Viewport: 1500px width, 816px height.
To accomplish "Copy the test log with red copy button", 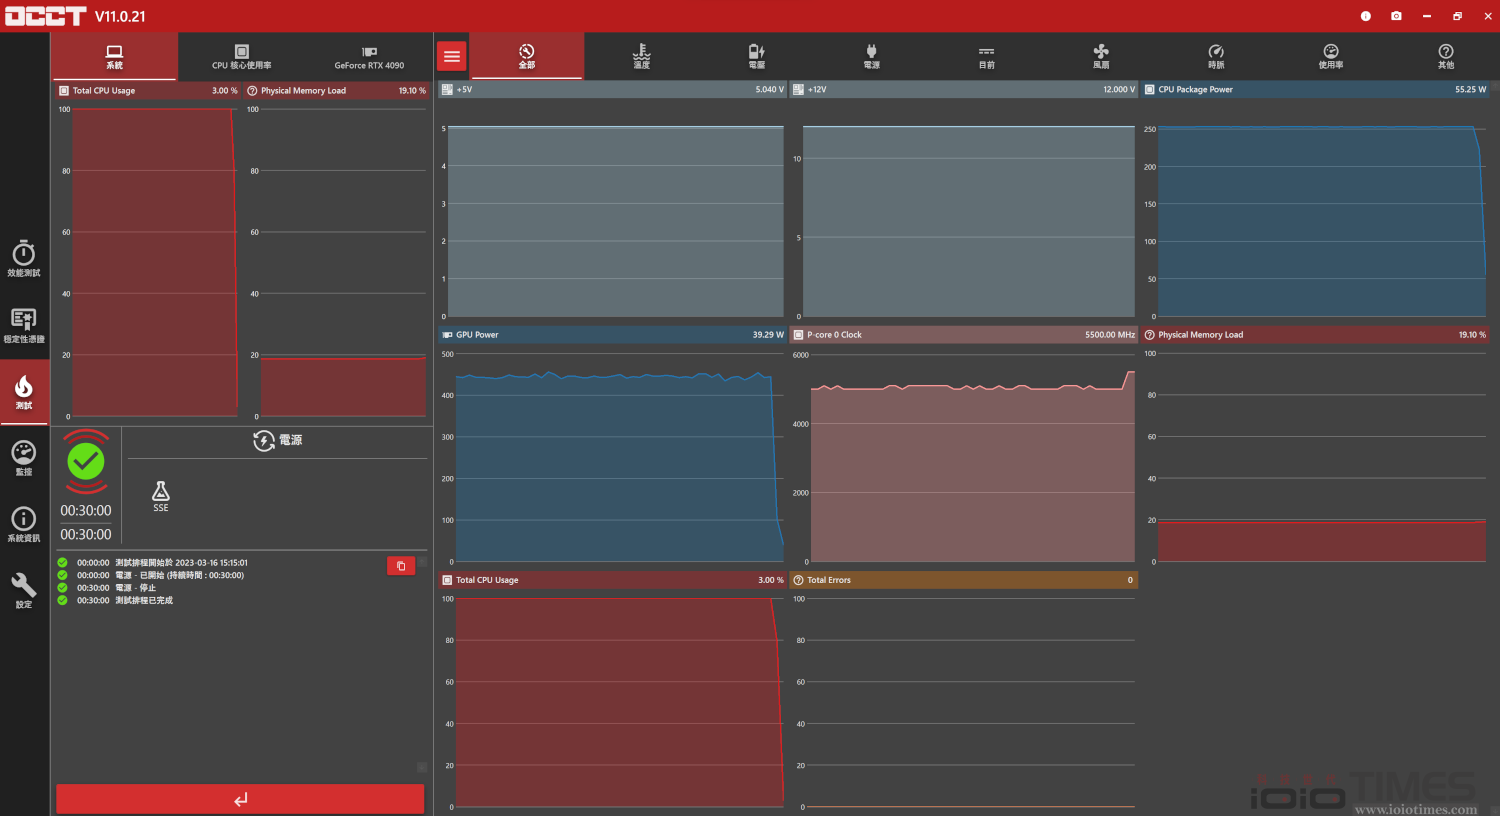I will 401,566.
